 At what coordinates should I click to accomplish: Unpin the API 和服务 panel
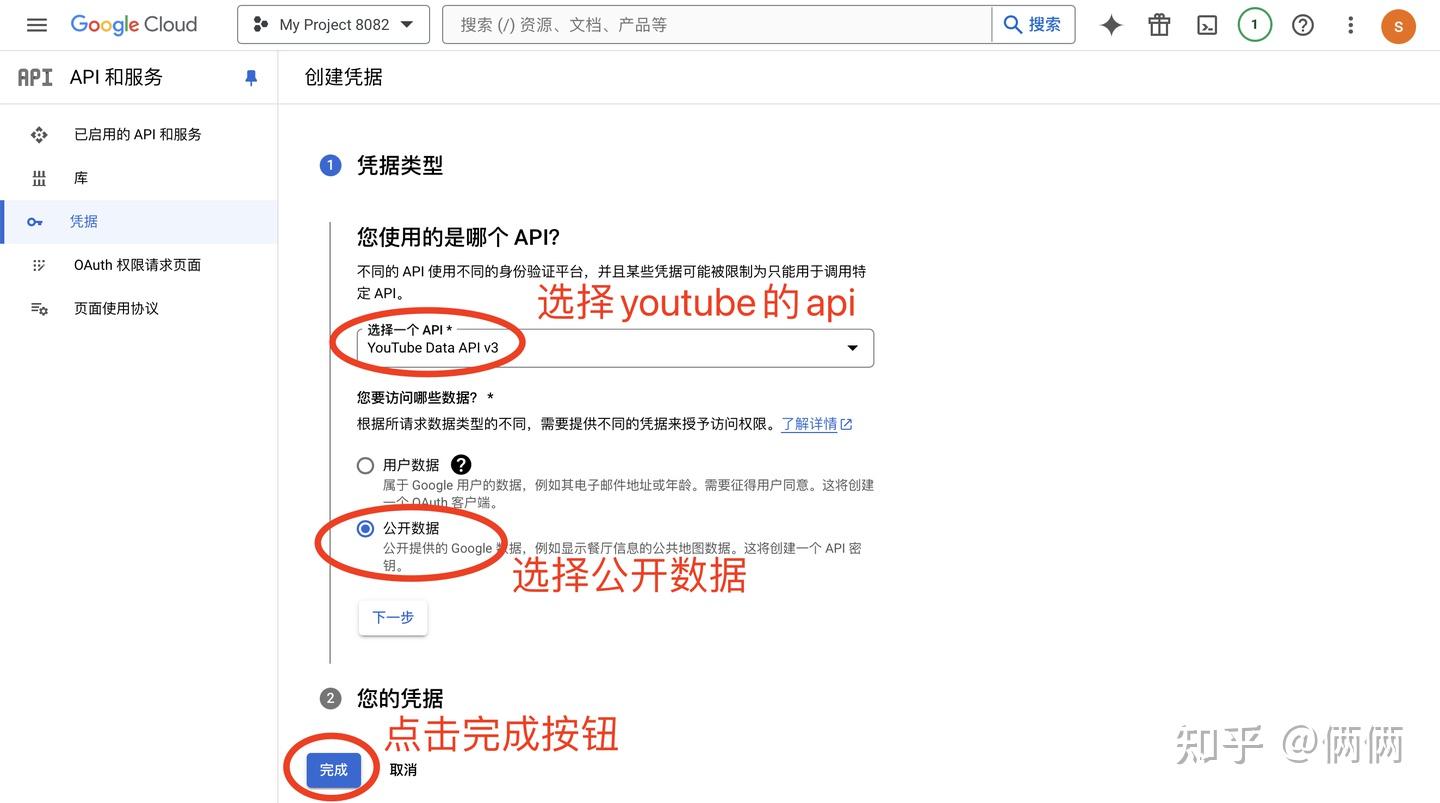coord(251,76)
